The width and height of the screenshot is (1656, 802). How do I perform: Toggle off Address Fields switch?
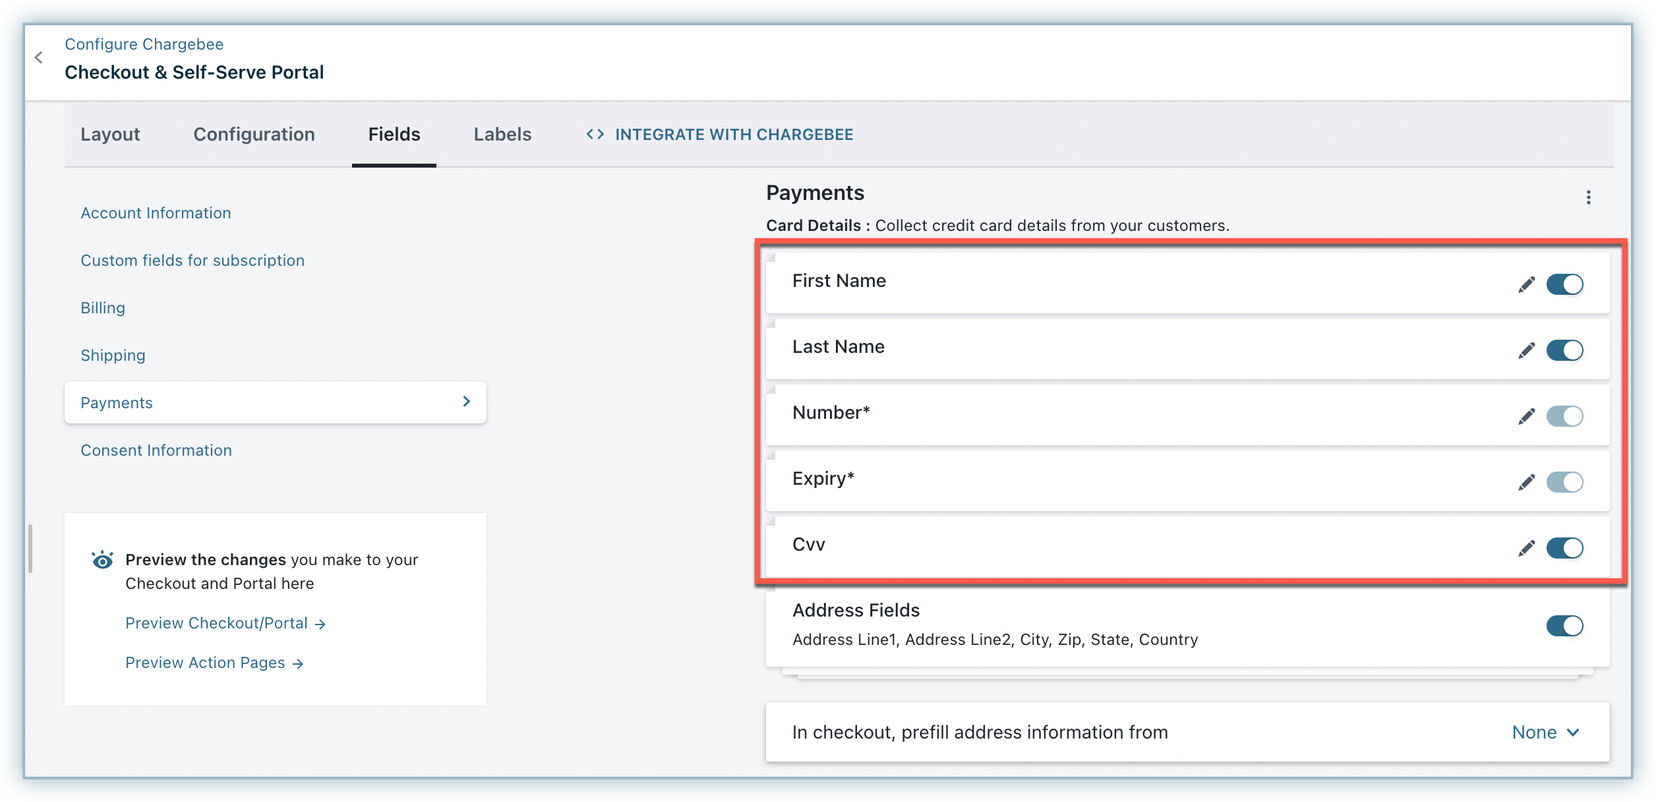point(1564,626)
